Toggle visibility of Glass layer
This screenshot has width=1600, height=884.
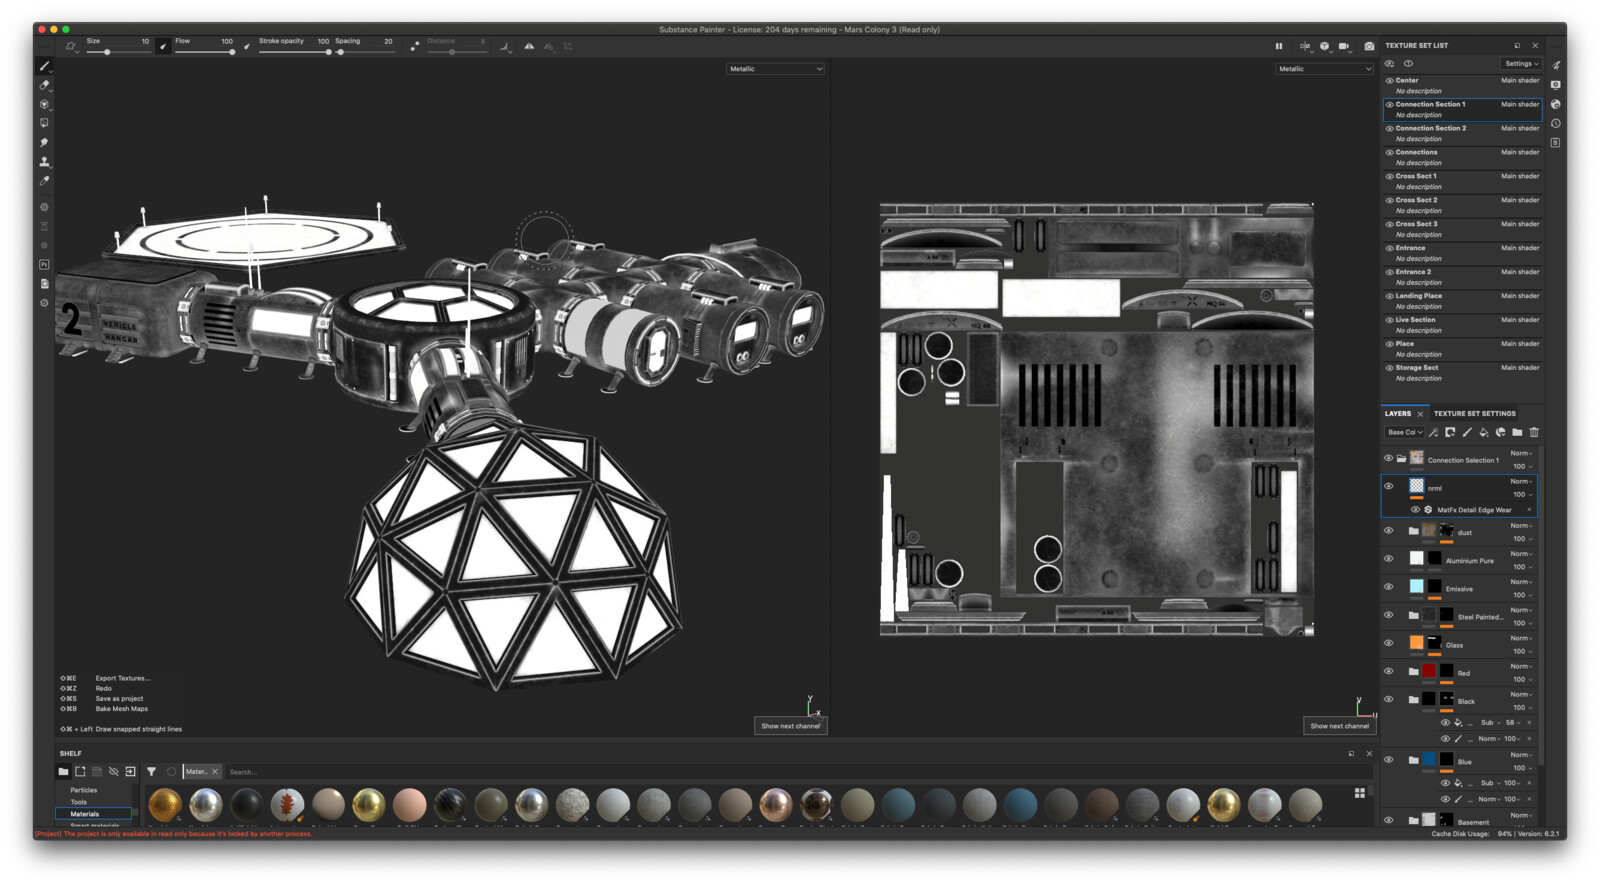(x=1388, y=643)
